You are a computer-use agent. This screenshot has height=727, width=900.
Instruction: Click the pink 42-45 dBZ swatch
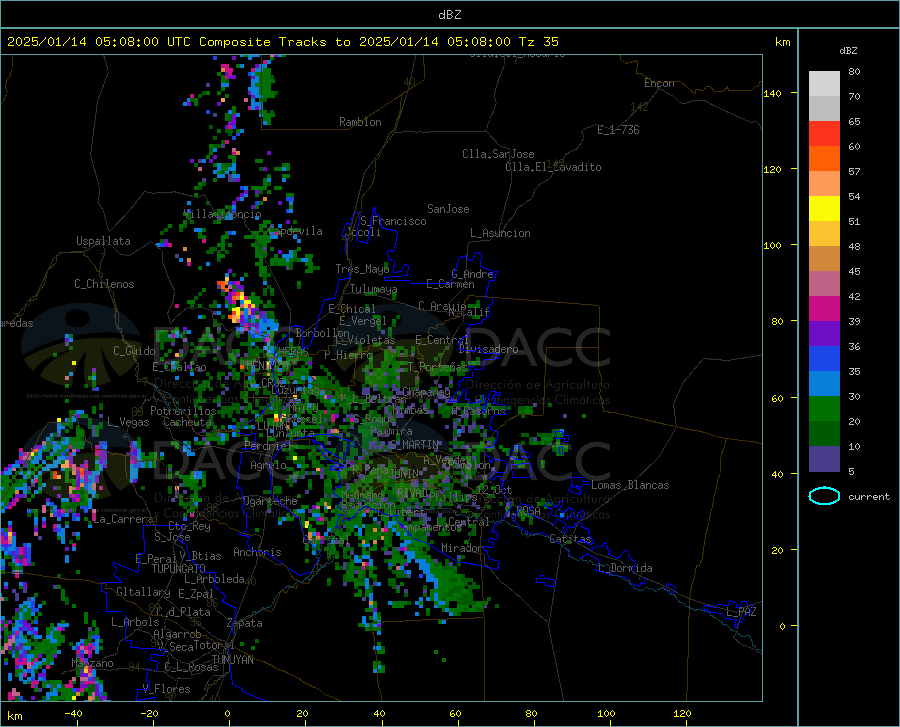pyautogui.click(x=824, y=284)
